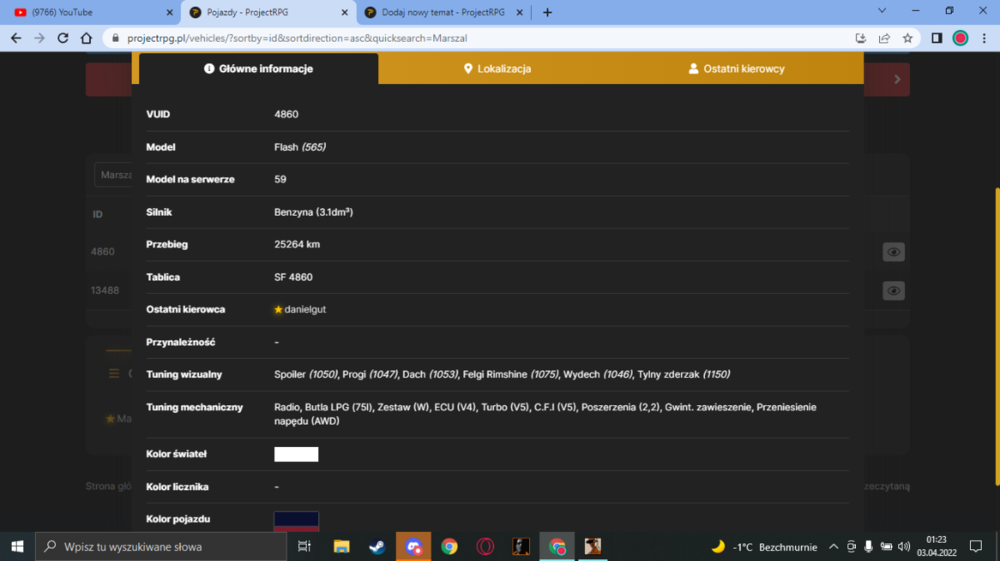The height and width of the screenshot is (561, 1000).
Task: Close the YouTube browser tab
Action: pyautogui.click(x=169, y=12)
